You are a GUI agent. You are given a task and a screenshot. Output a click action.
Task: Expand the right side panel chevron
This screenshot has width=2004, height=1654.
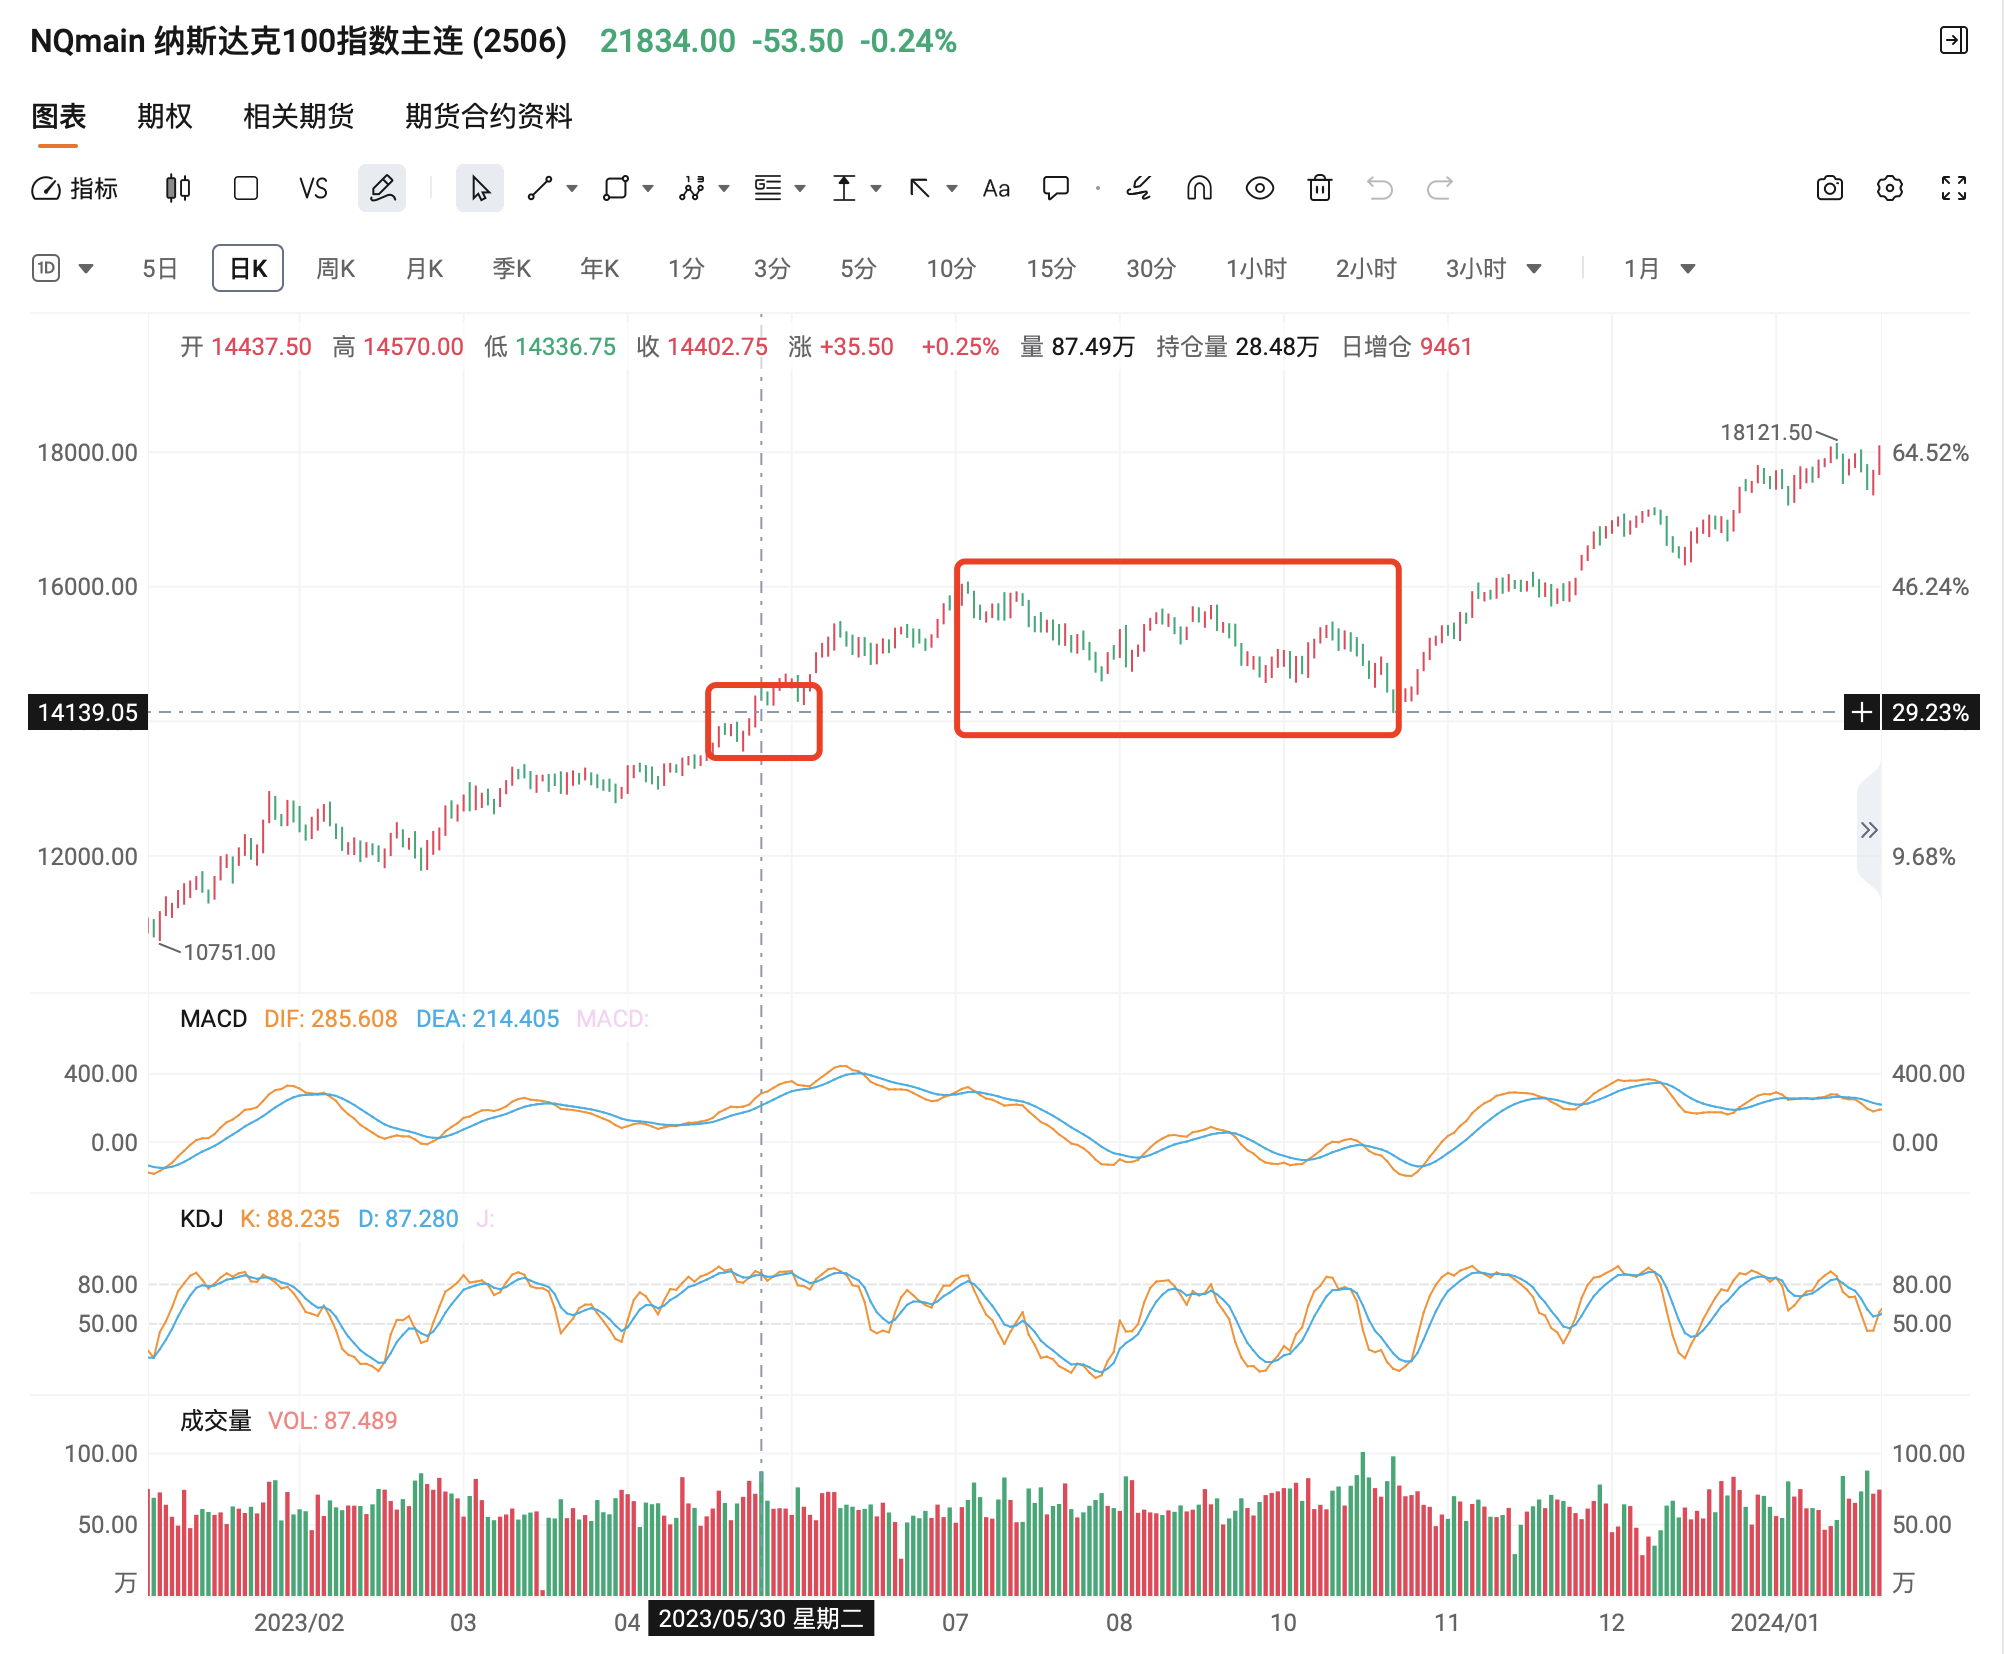tap(1869, 830)
